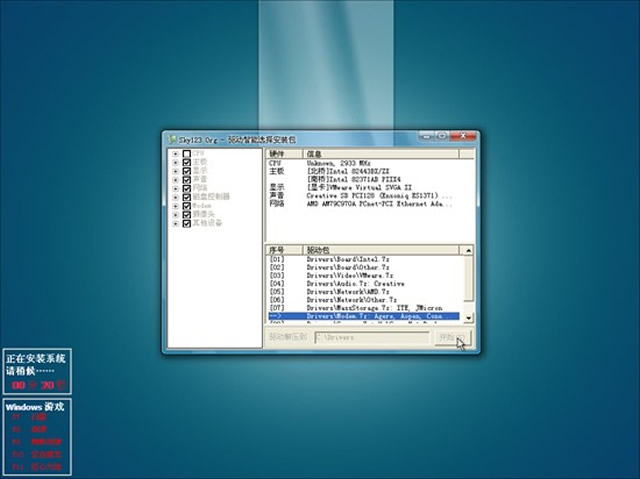Uncheck the 其他设备 checkbox
The width and height of the screenshot is (640, 479).
click(187, 222)
